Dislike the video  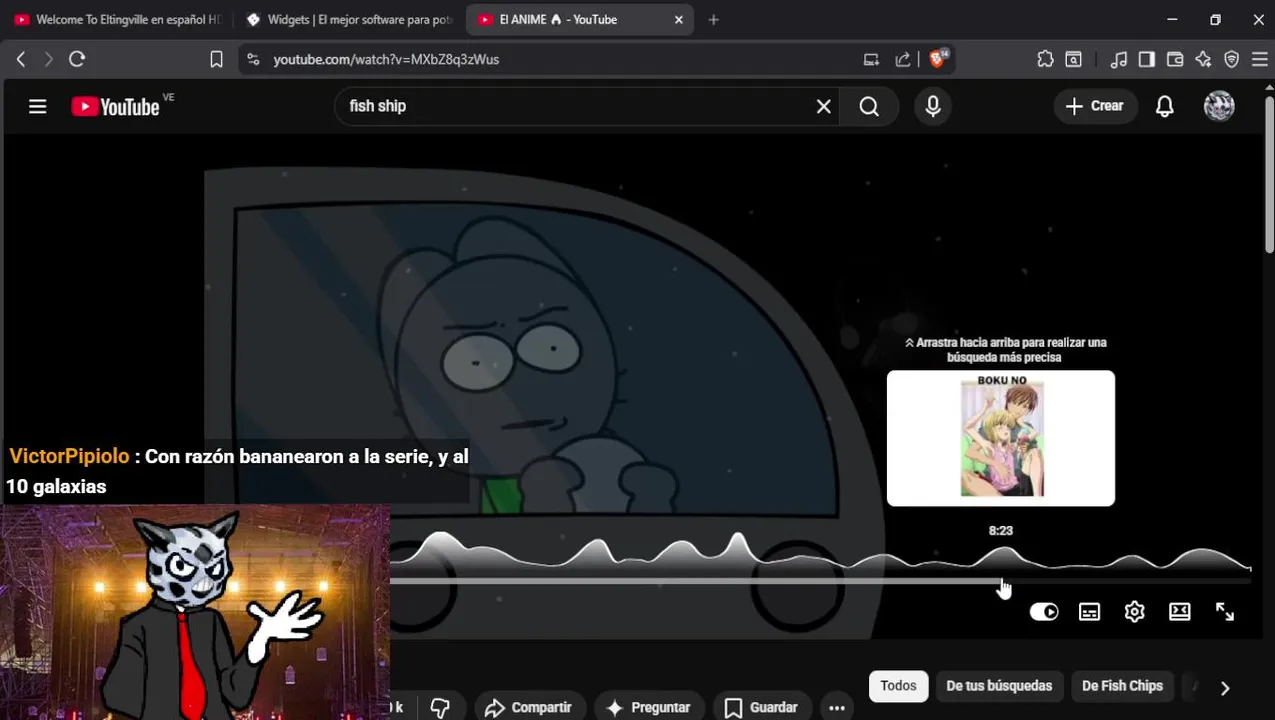pyautogui.click(x=440, y=708)
